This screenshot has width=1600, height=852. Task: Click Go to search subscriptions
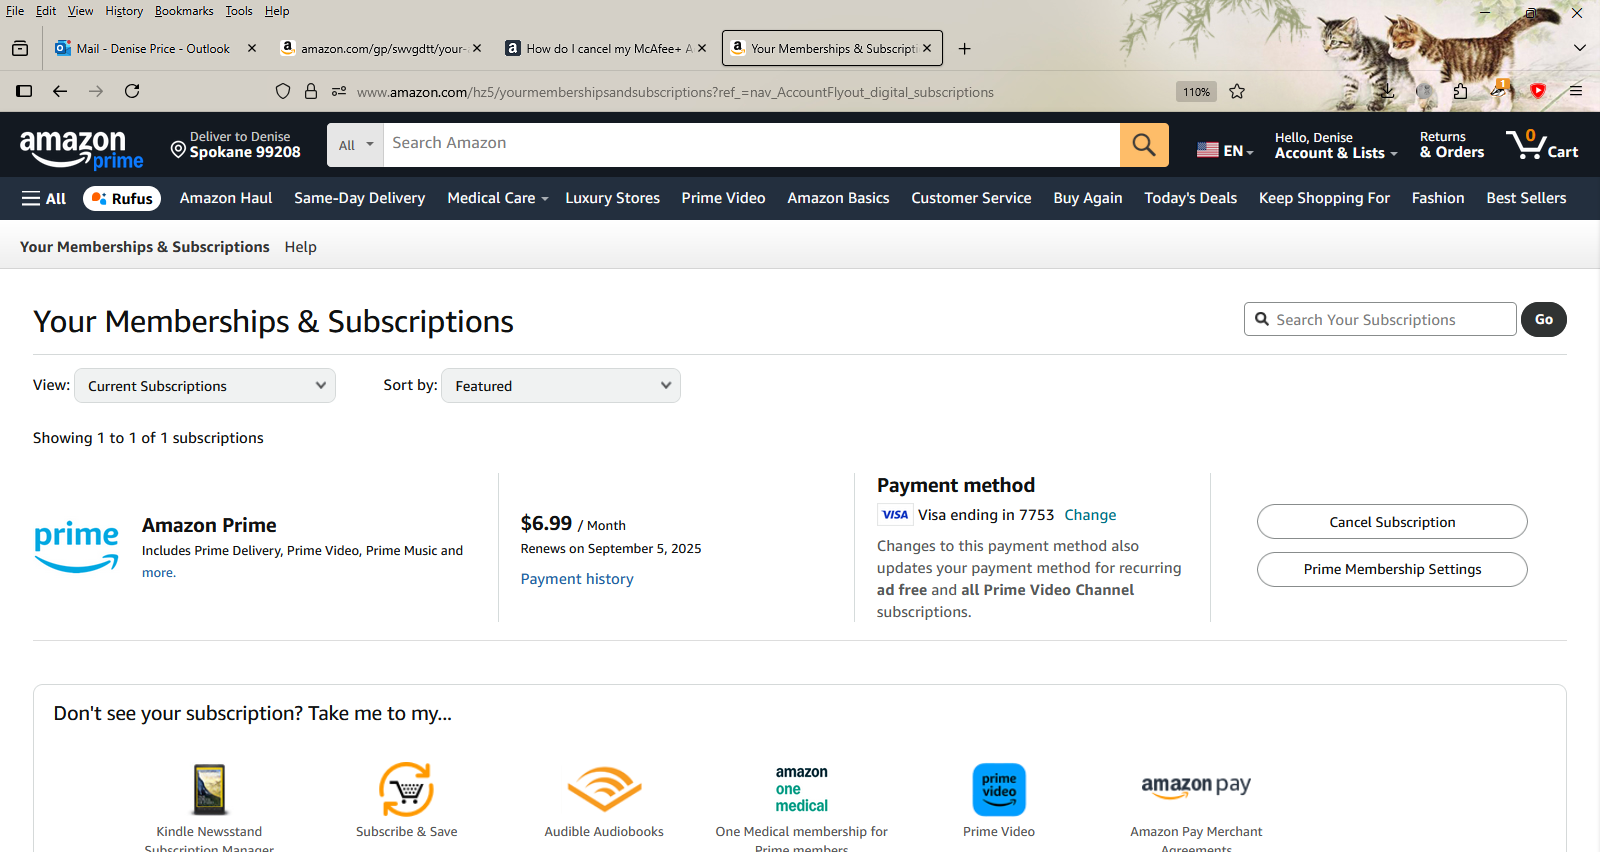1544,320
